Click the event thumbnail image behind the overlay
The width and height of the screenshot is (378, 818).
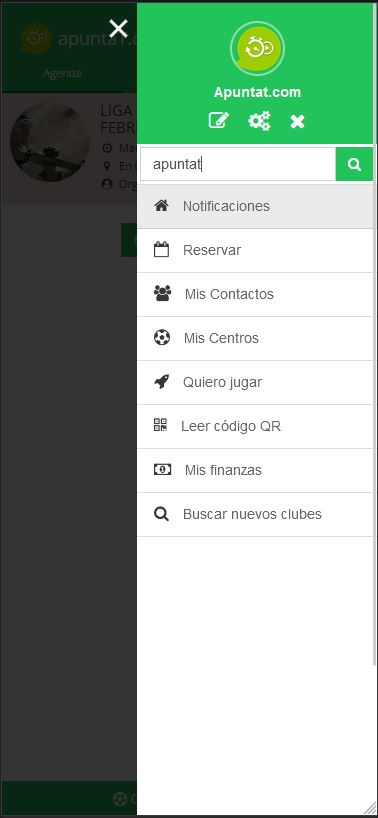click(x=51, y=142)
